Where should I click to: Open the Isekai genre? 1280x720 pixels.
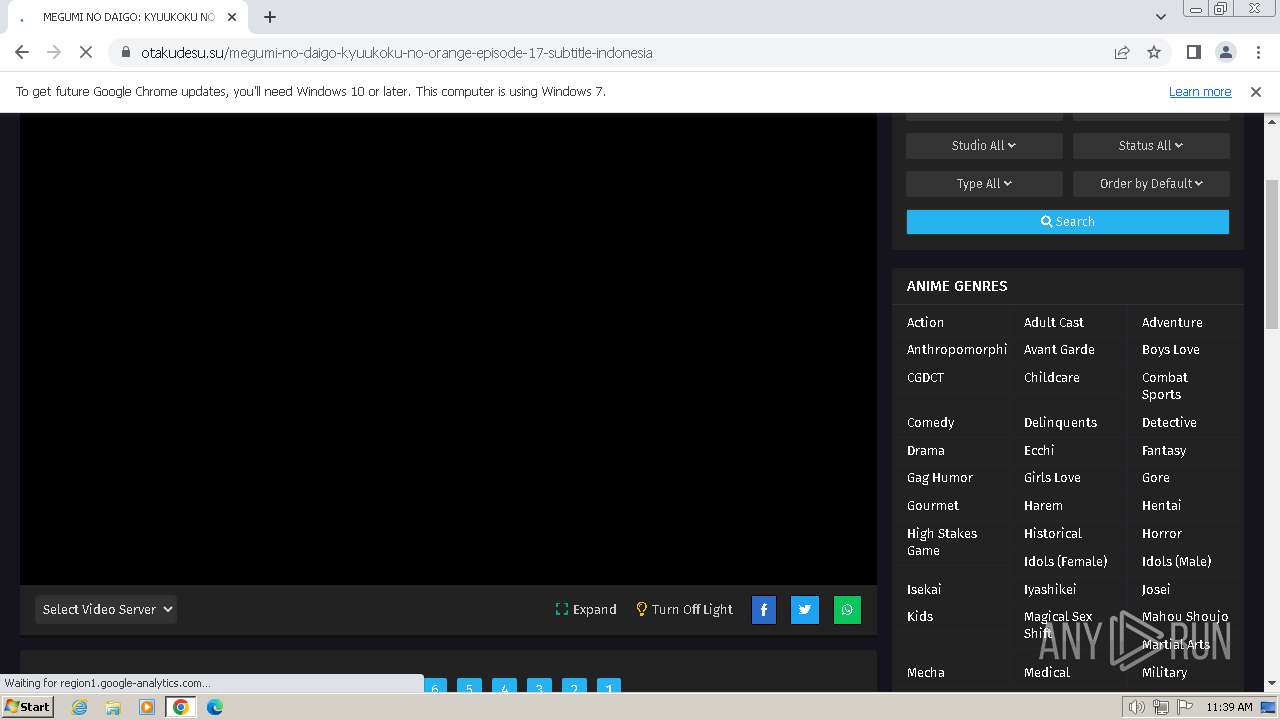point(924,589)
